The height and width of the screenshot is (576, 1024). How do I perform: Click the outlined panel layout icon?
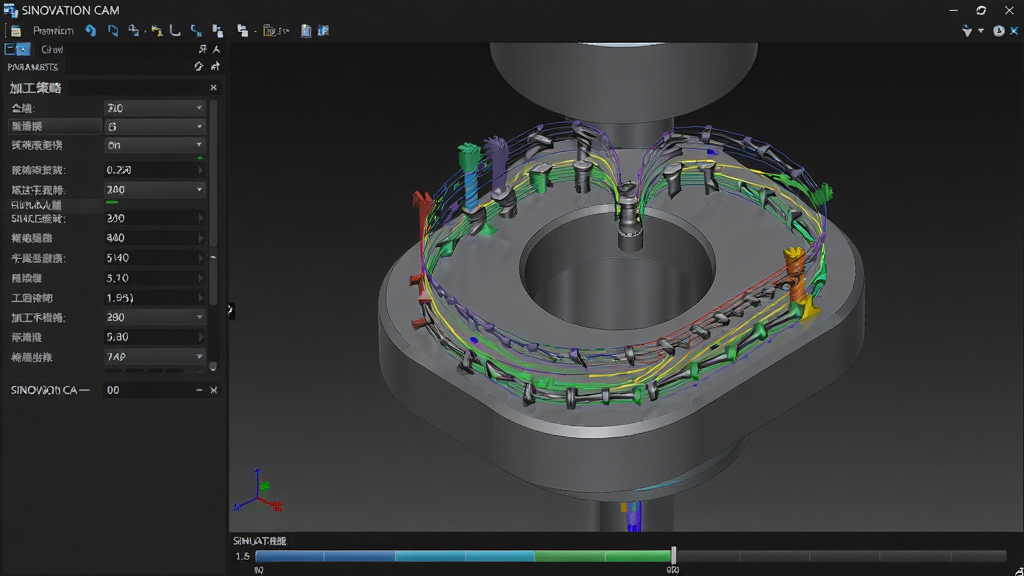click(x=10, y=49)
